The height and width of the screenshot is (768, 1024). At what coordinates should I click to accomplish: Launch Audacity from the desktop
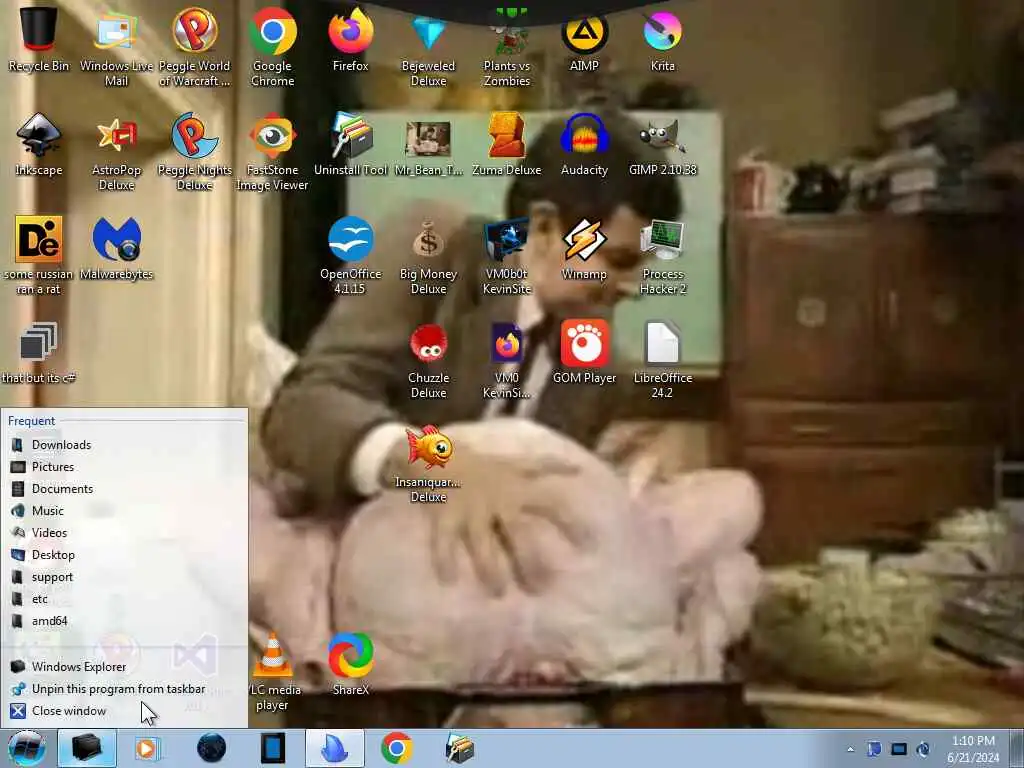584,144
